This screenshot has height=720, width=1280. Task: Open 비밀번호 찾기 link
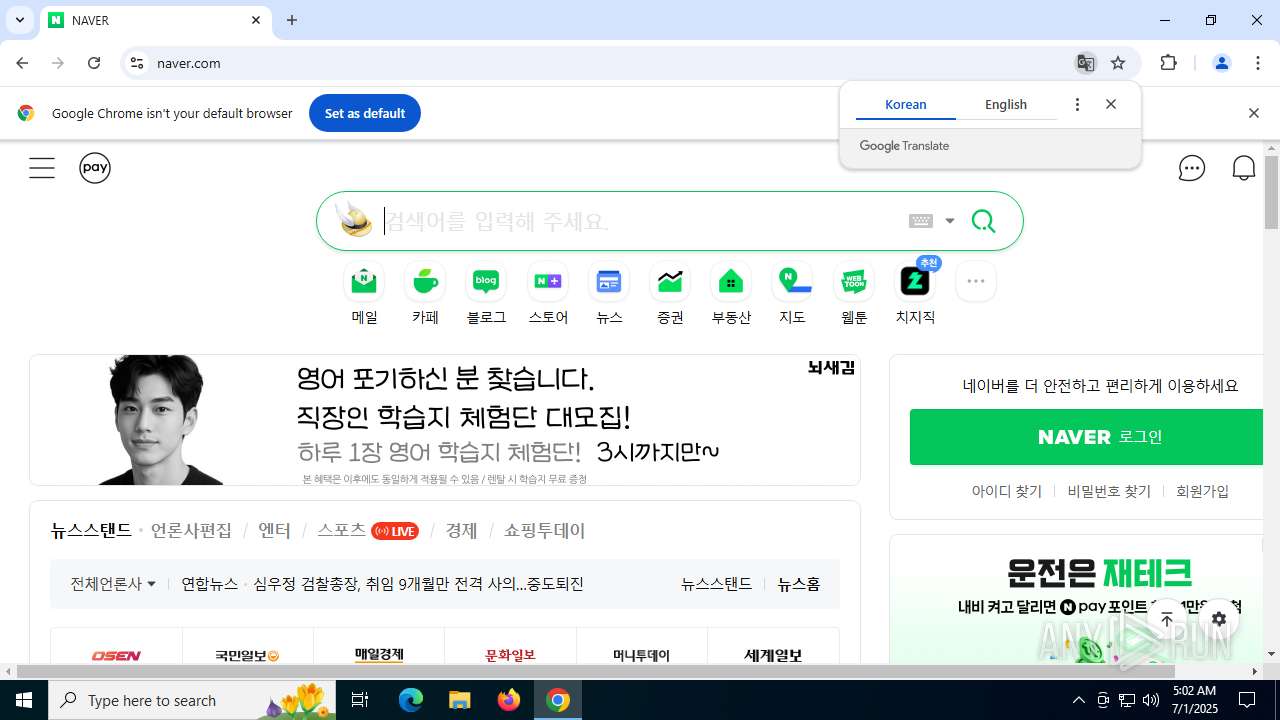point(1109,491)
